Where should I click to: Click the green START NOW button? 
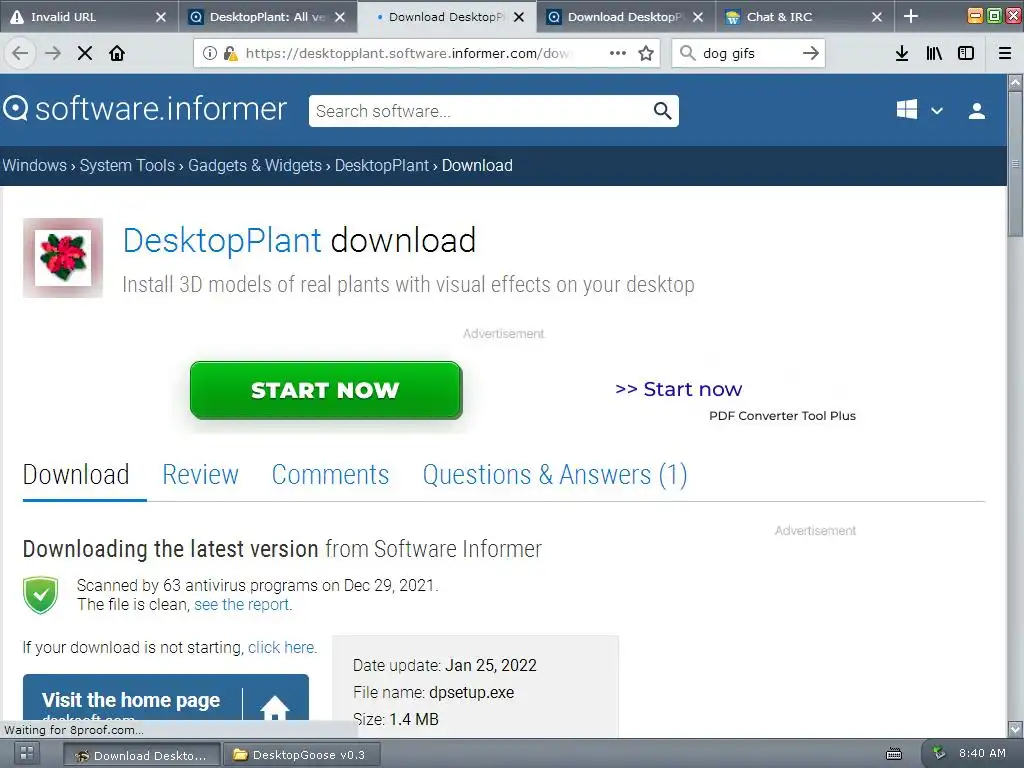326,390
